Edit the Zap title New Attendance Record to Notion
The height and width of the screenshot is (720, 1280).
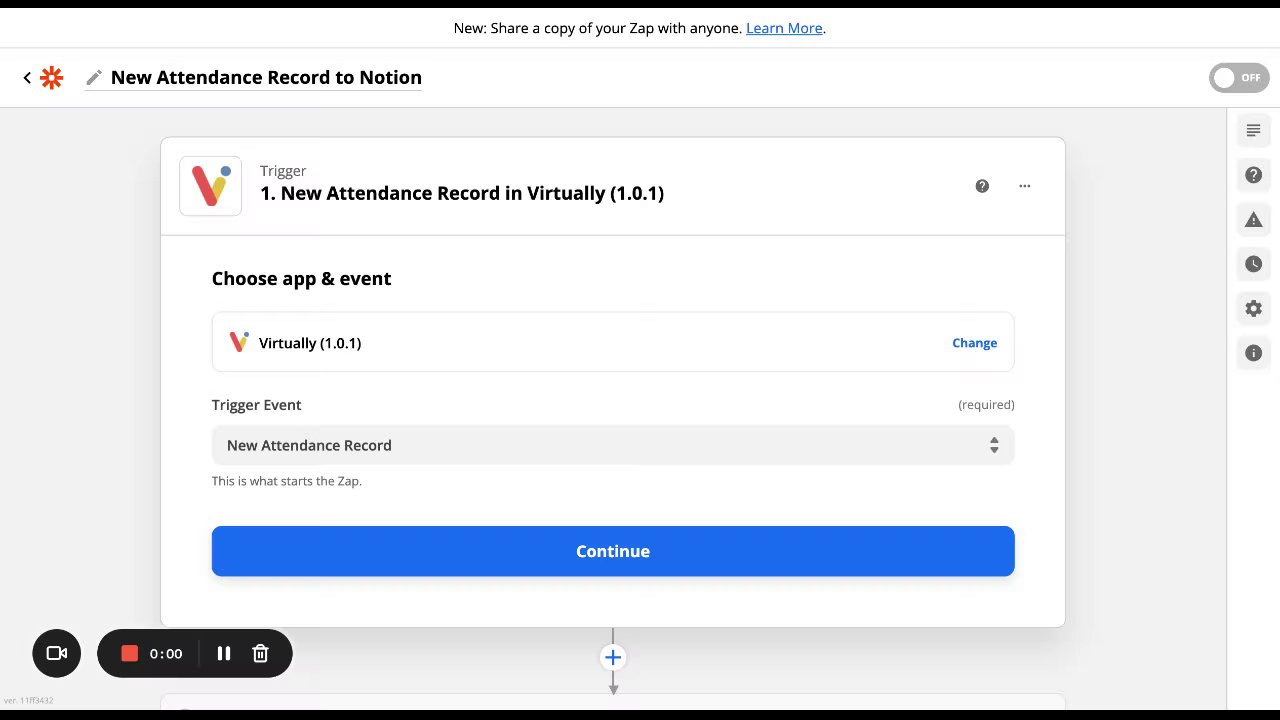pyautogui.click(x=266, y=78)
